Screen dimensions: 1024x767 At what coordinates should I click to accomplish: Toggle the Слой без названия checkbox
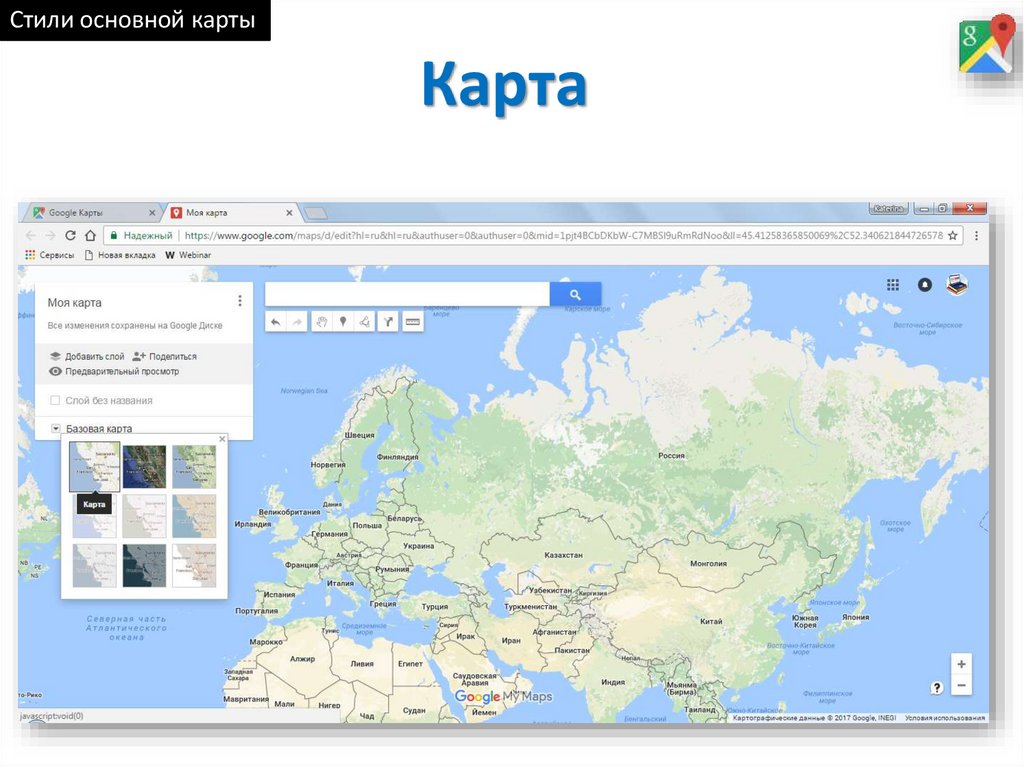(x=56, y=400)
